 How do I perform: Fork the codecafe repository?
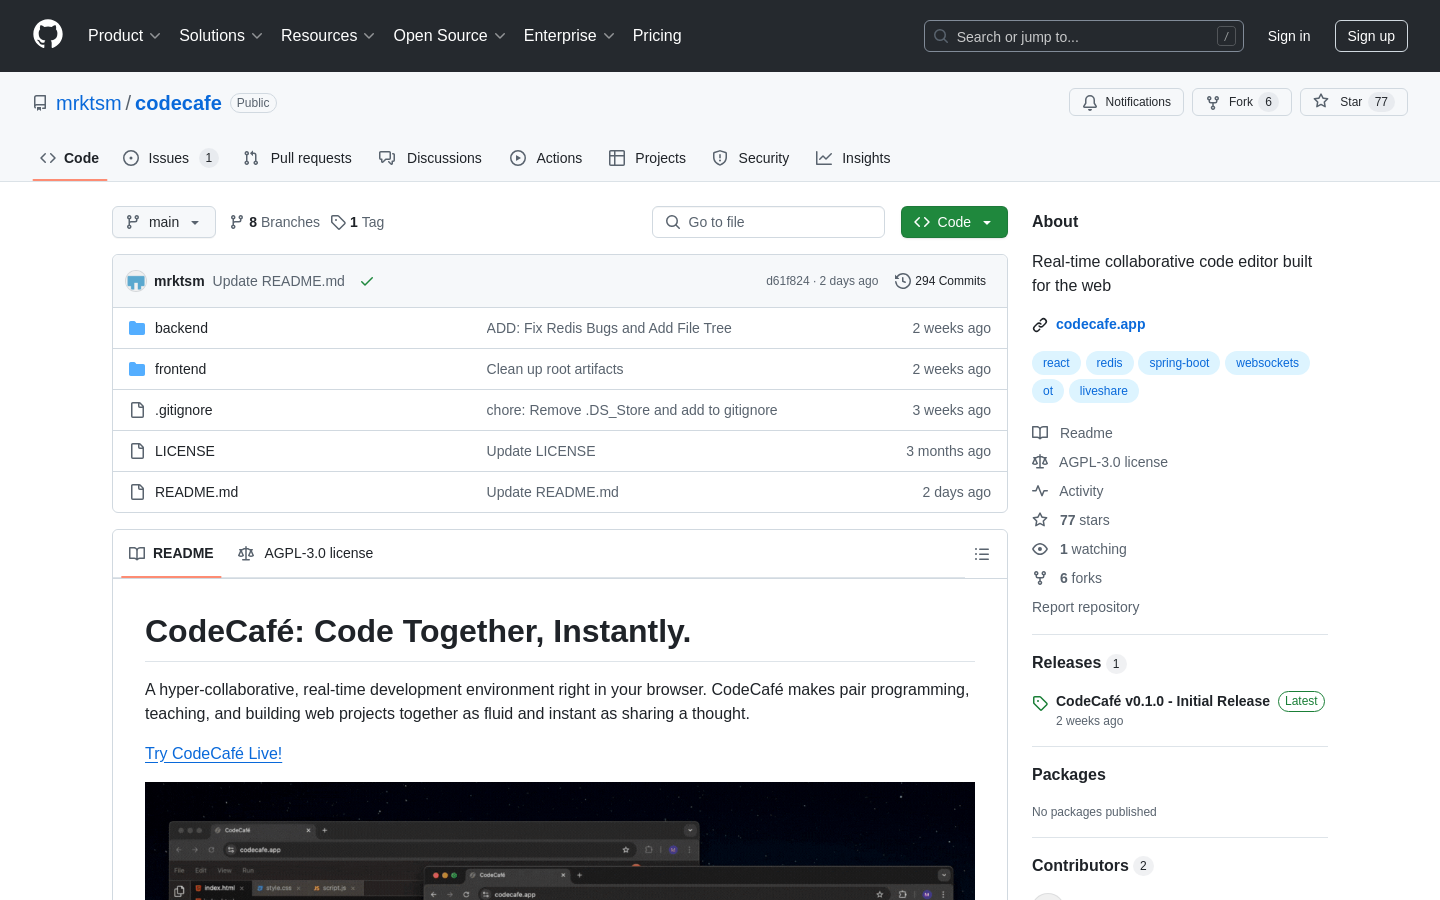coord(1241,102)
